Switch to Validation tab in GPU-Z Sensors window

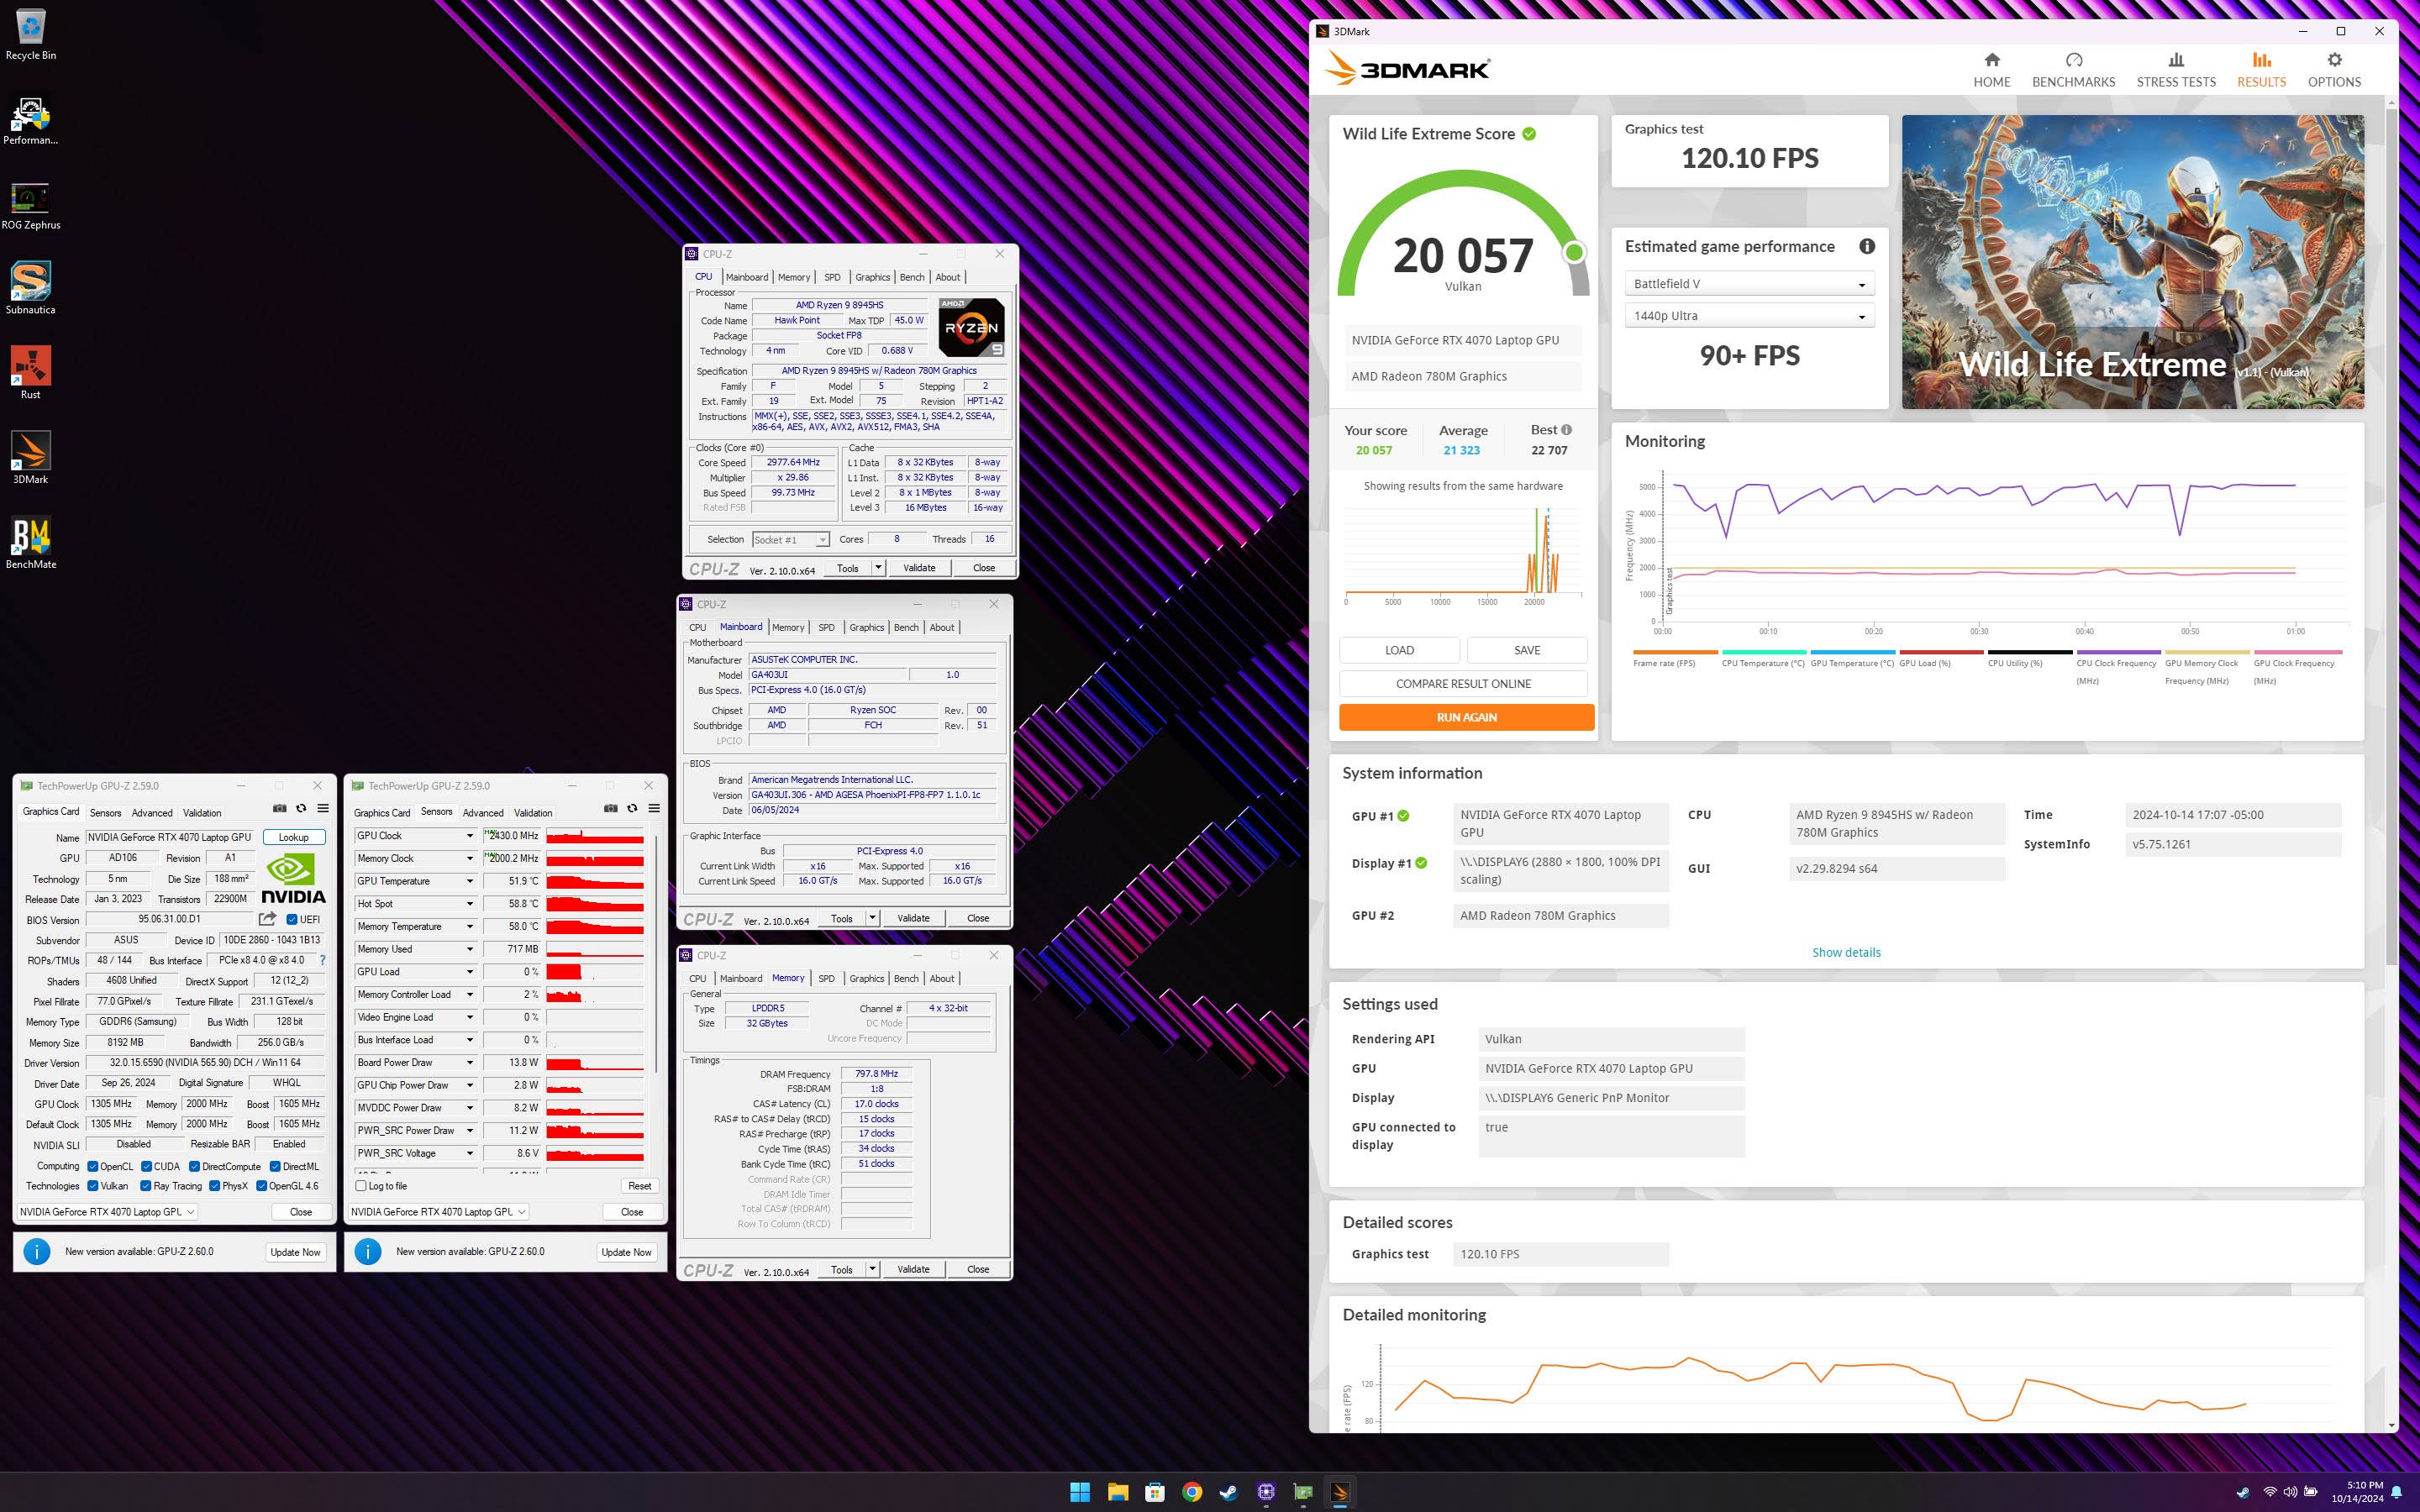[x=533, y=813]
